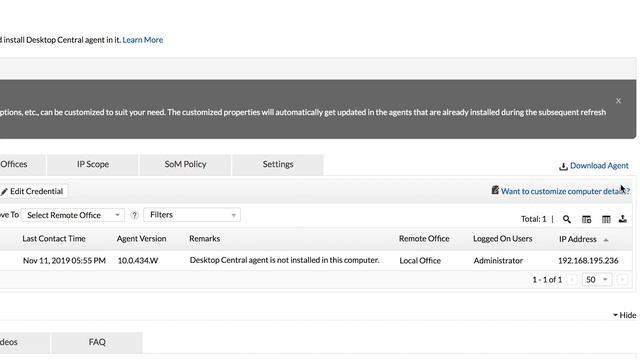Click the Remarks column header
This screenshot has height=360, width=640.
tap(204, 238)
